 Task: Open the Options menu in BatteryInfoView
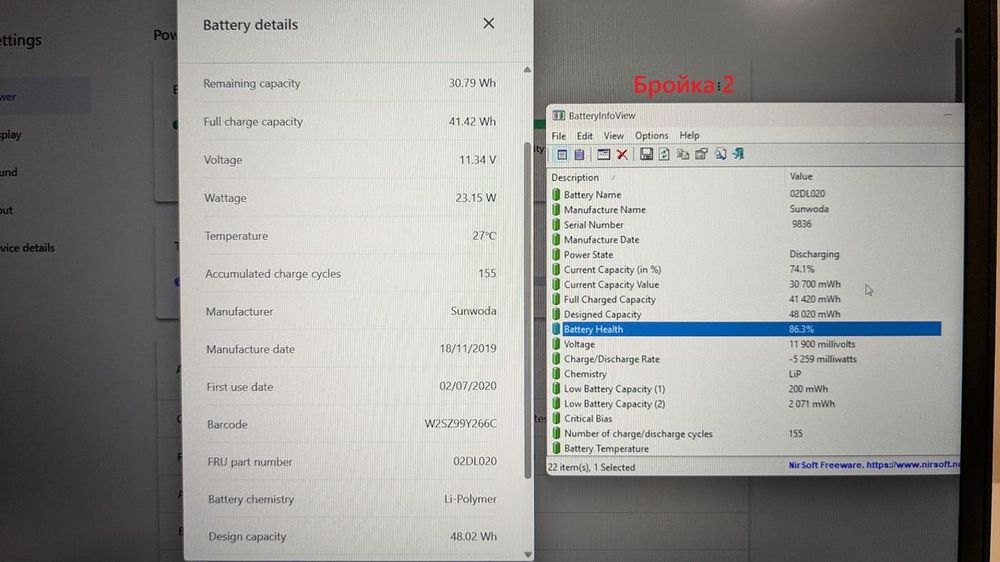pyautogui.click(x=652, y=136)
